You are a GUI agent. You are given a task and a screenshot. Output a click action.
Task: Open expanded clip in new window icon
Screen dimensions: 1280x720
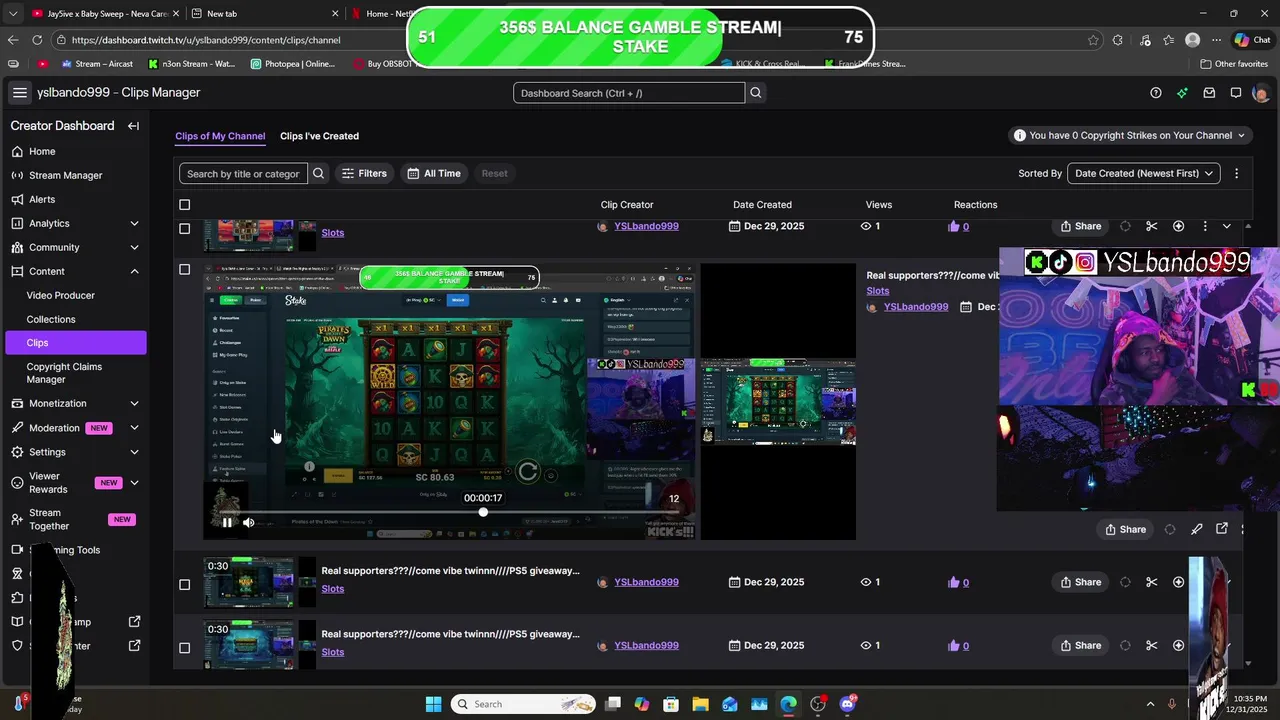click(x=1221, y=529)
